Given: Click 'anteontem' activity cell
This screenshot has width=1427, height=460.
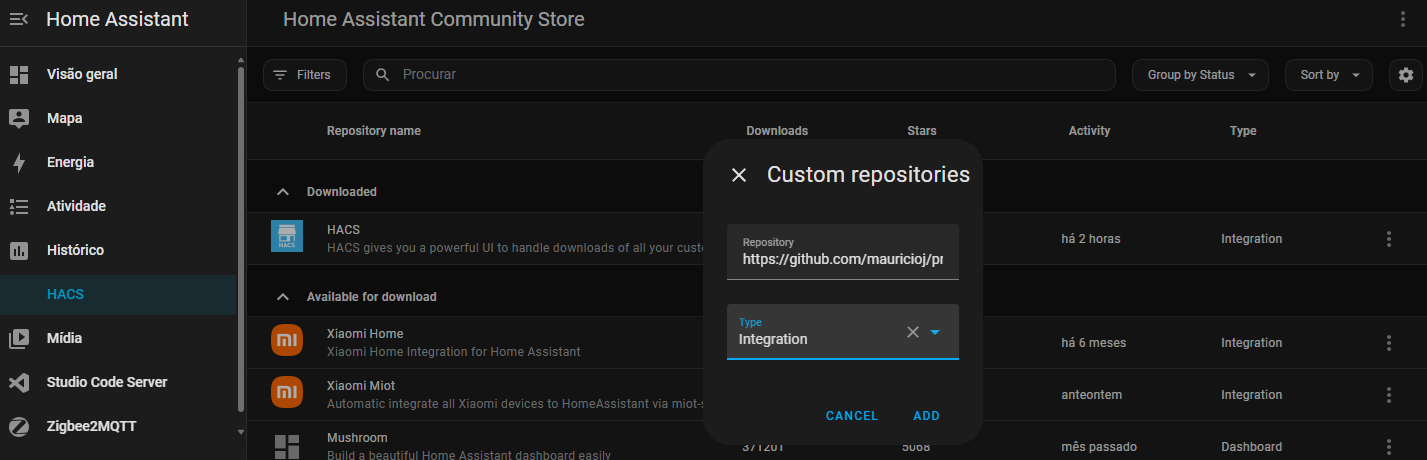Looking at the screenshot, I should [x=1091, y=395].
